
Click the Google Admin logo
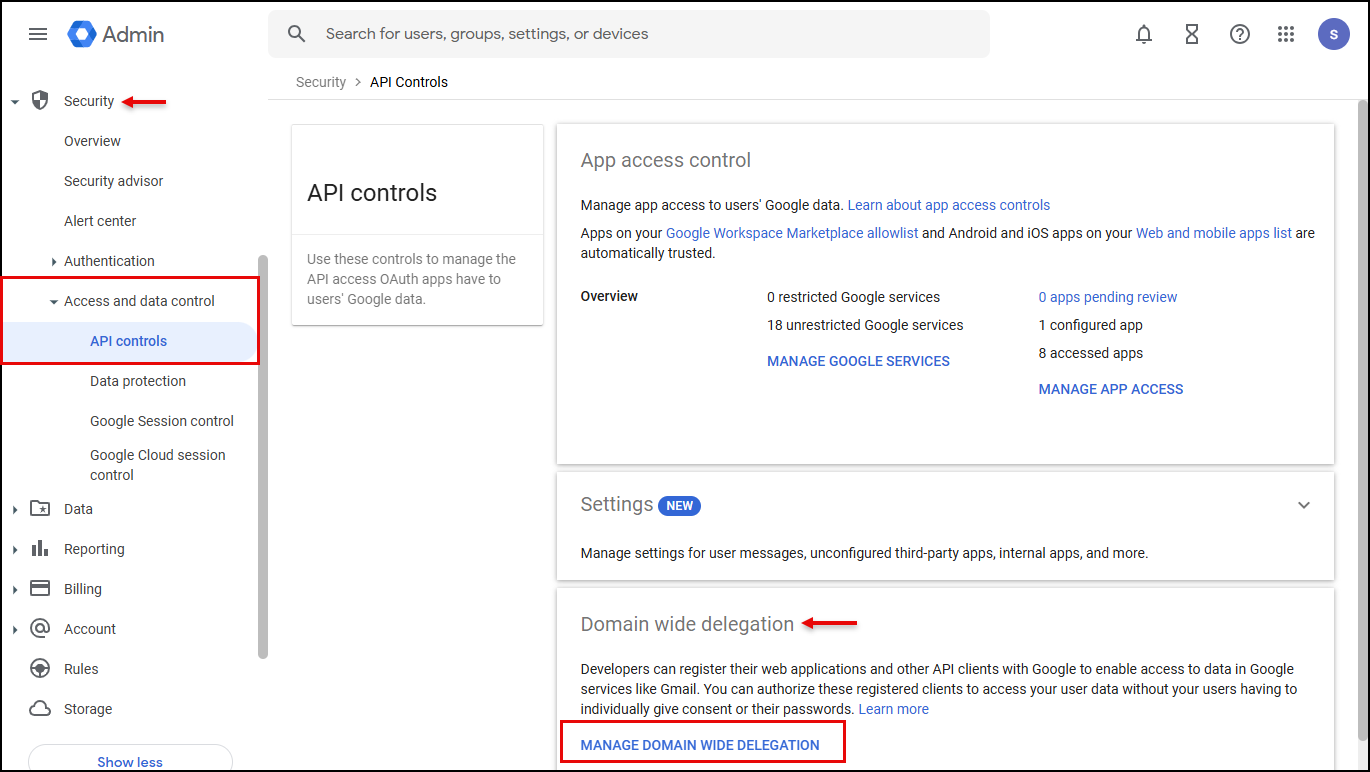pos(115,34)
